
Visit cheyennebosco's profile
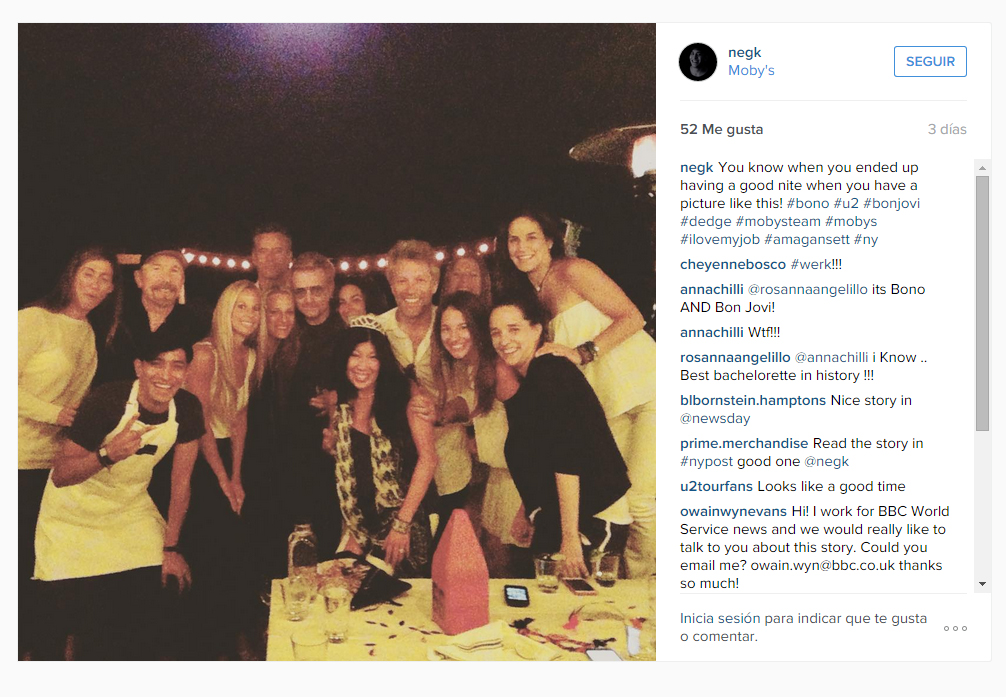coord(733,264)
